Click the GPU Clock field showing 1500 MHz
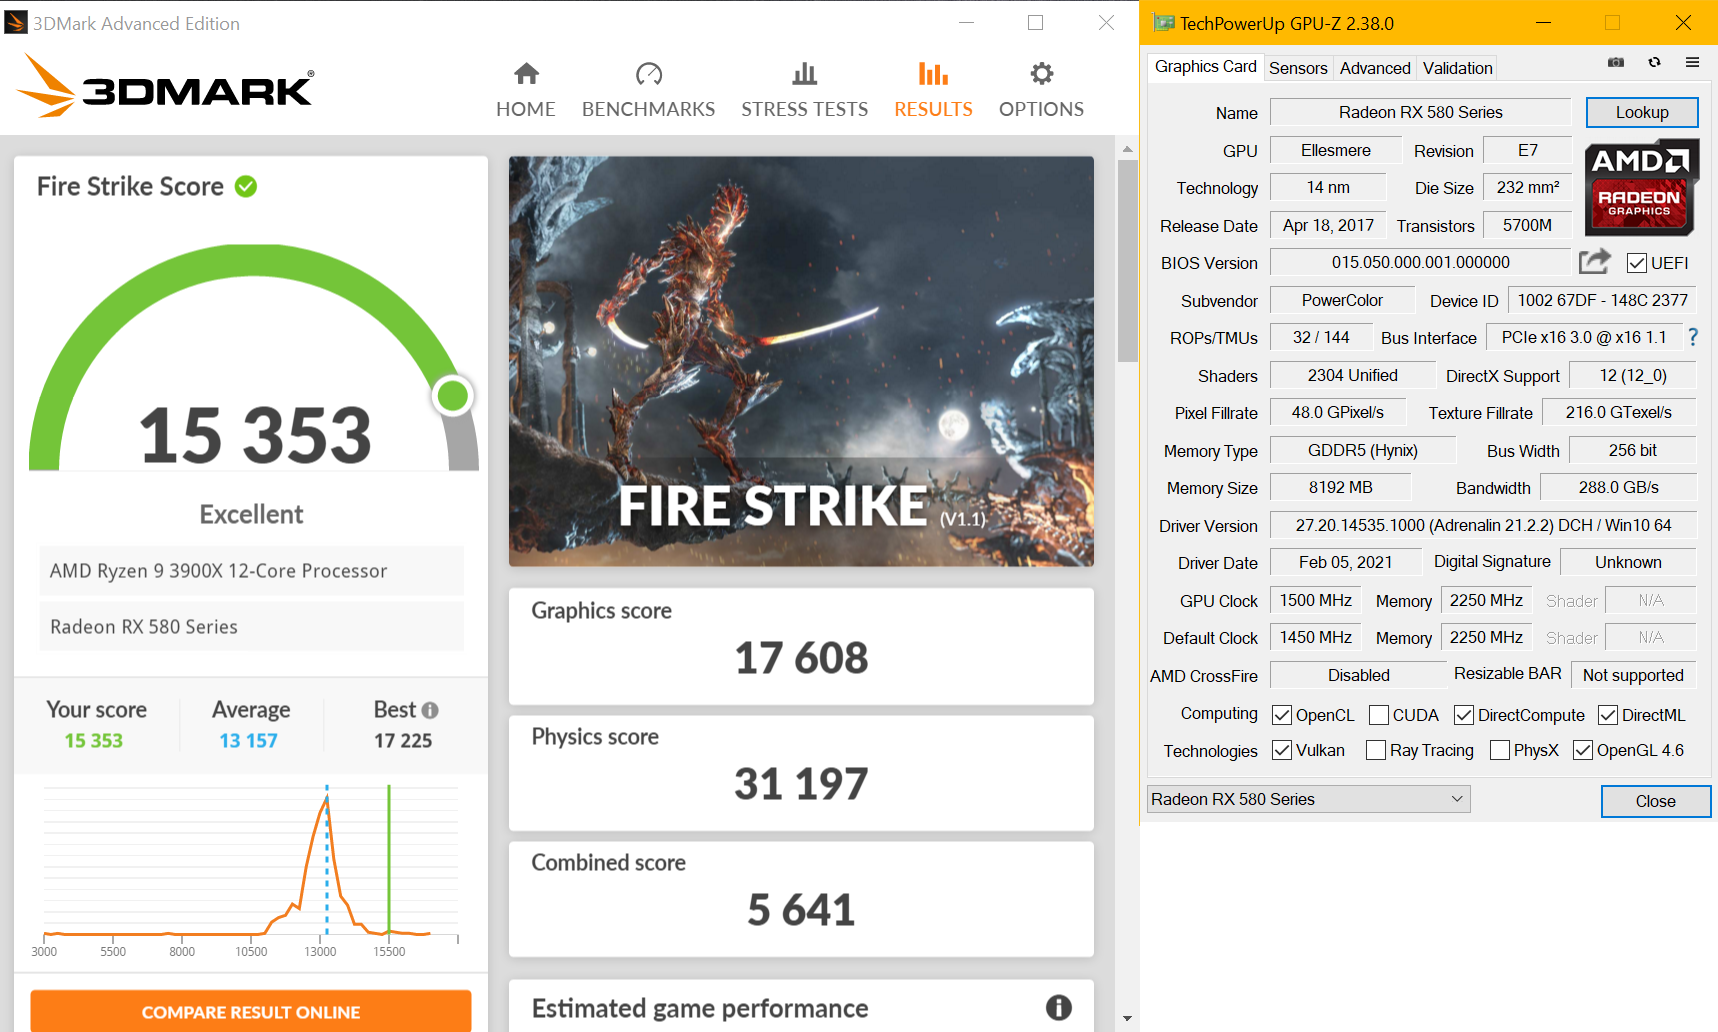This screenshot has width=1718, height=1032. click(x=1316, y=600)
